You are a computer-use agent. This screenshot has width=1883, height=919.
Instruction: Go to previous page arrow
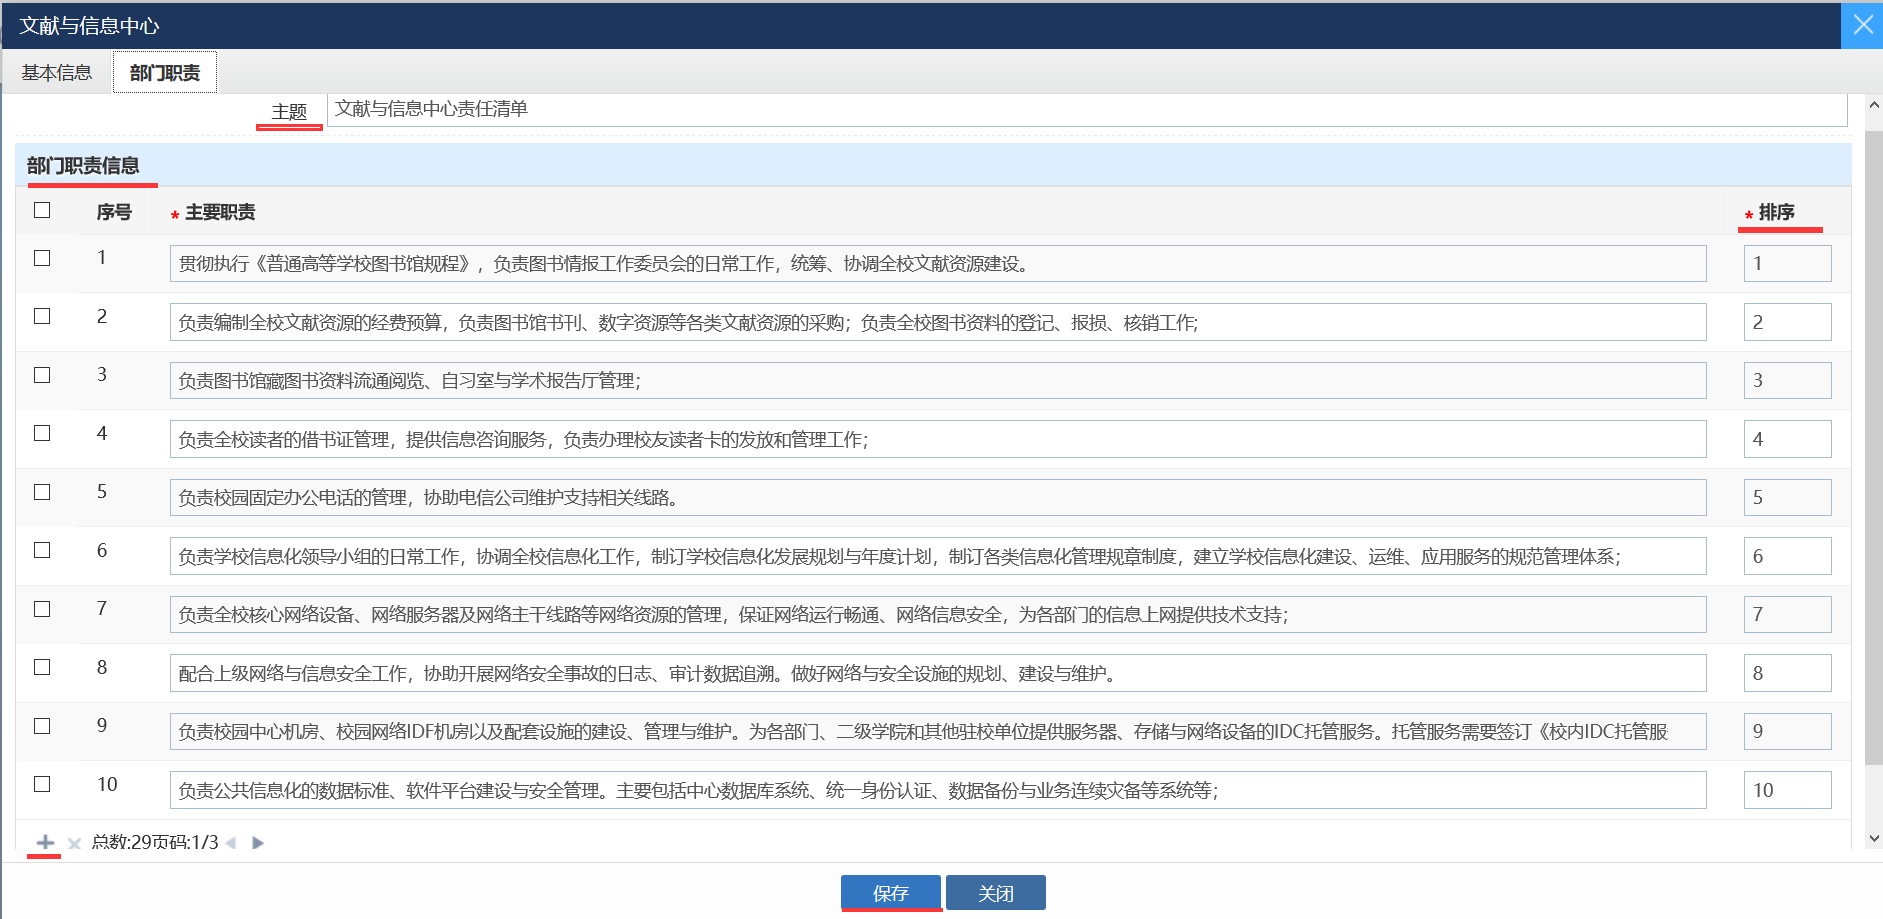point(231,843)
